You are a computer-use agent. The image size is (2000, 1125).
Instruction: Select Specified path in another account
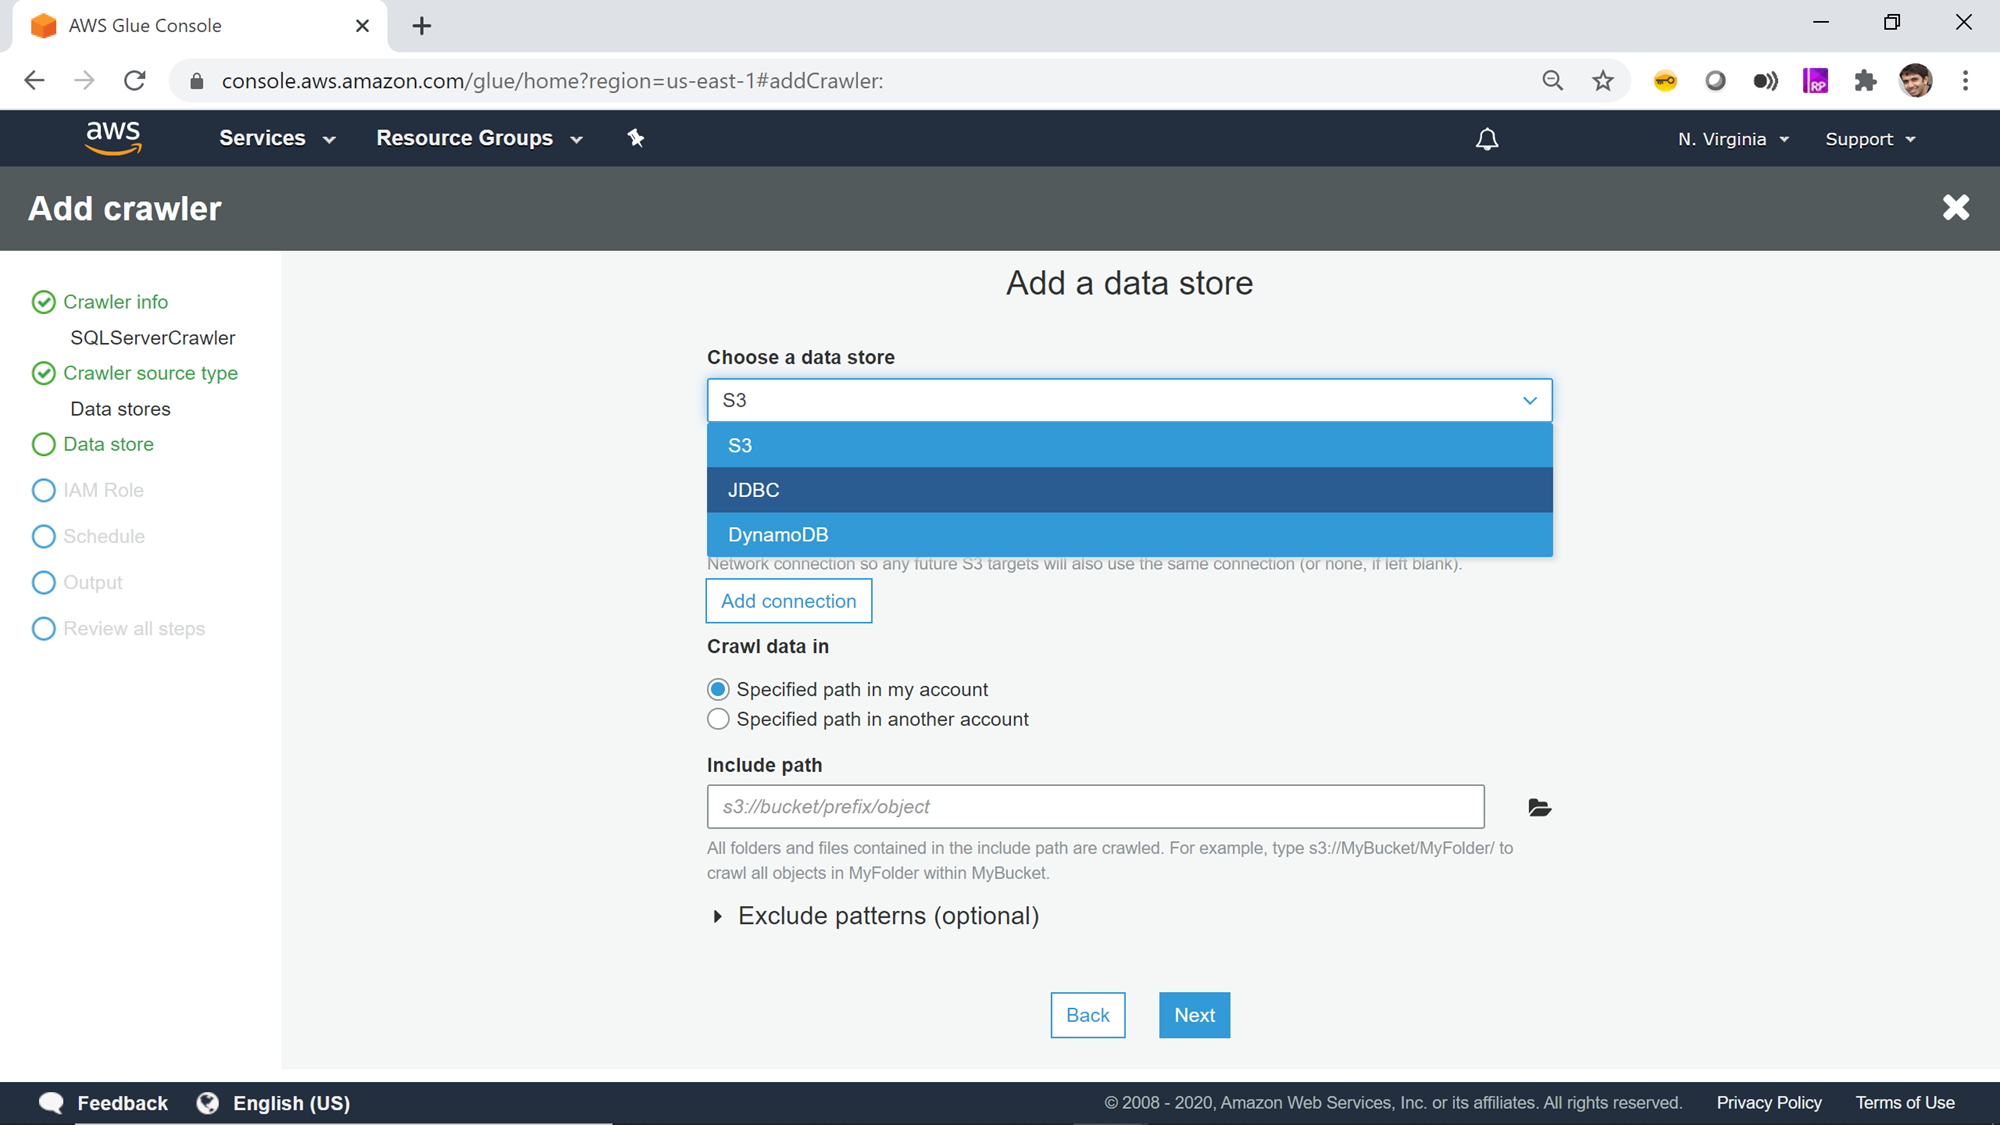[718, 720]
